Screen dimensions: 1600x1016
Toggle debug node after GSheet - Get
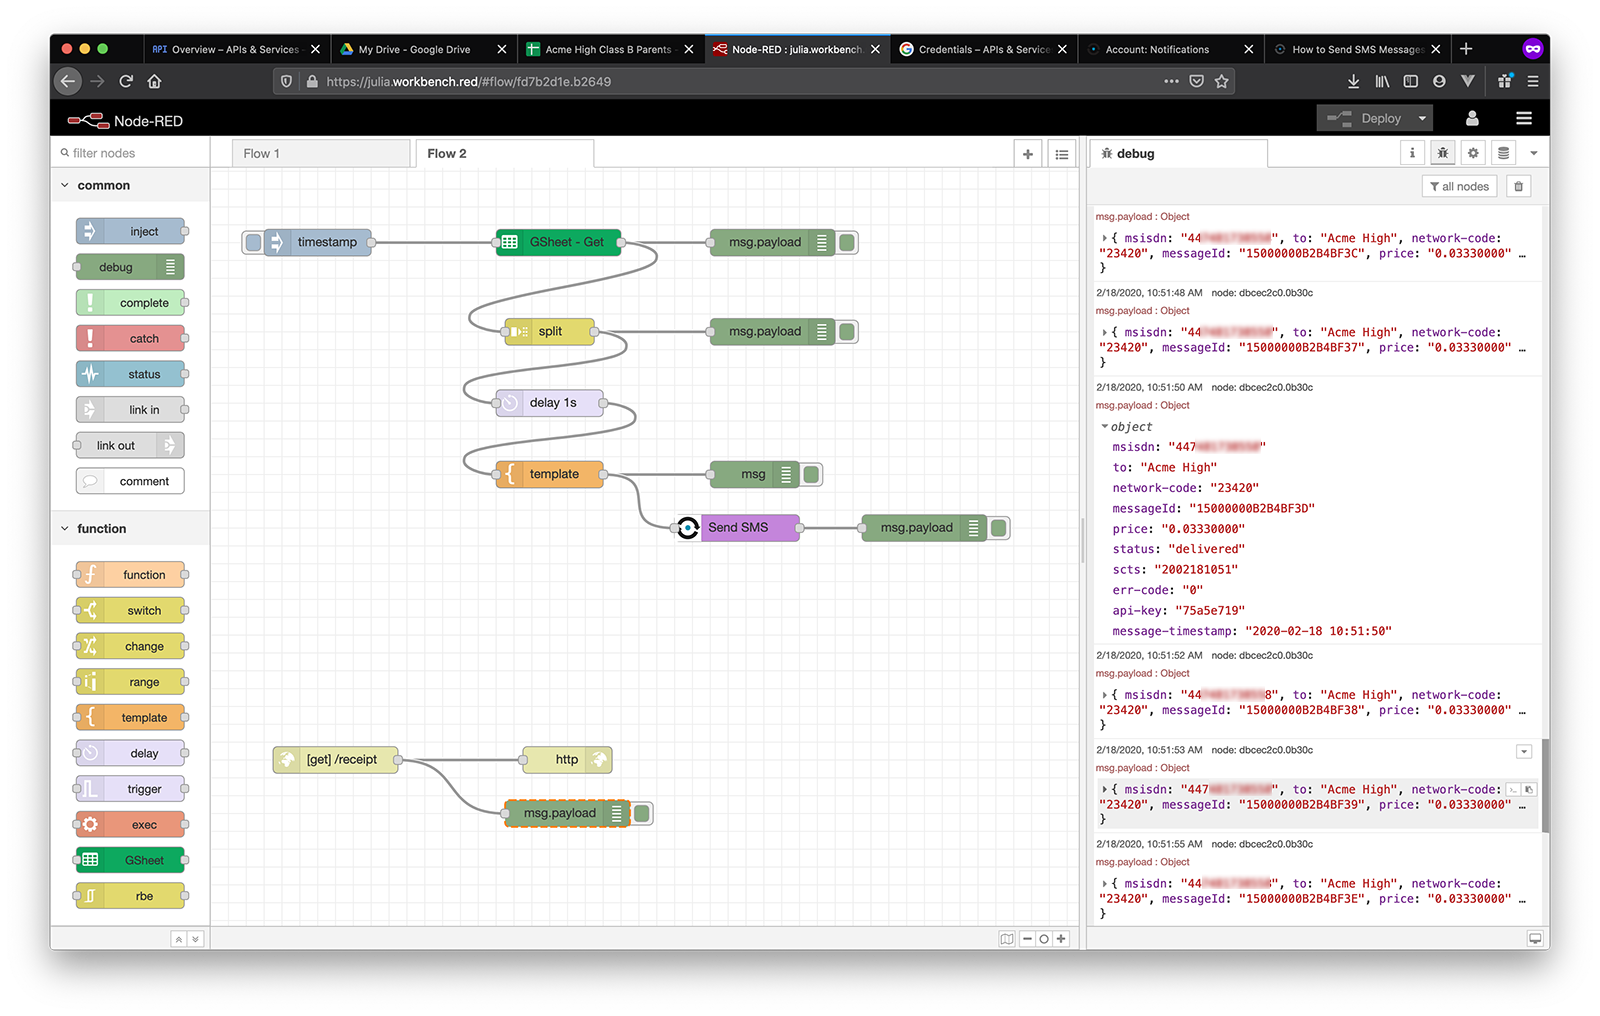pos(847,242)
